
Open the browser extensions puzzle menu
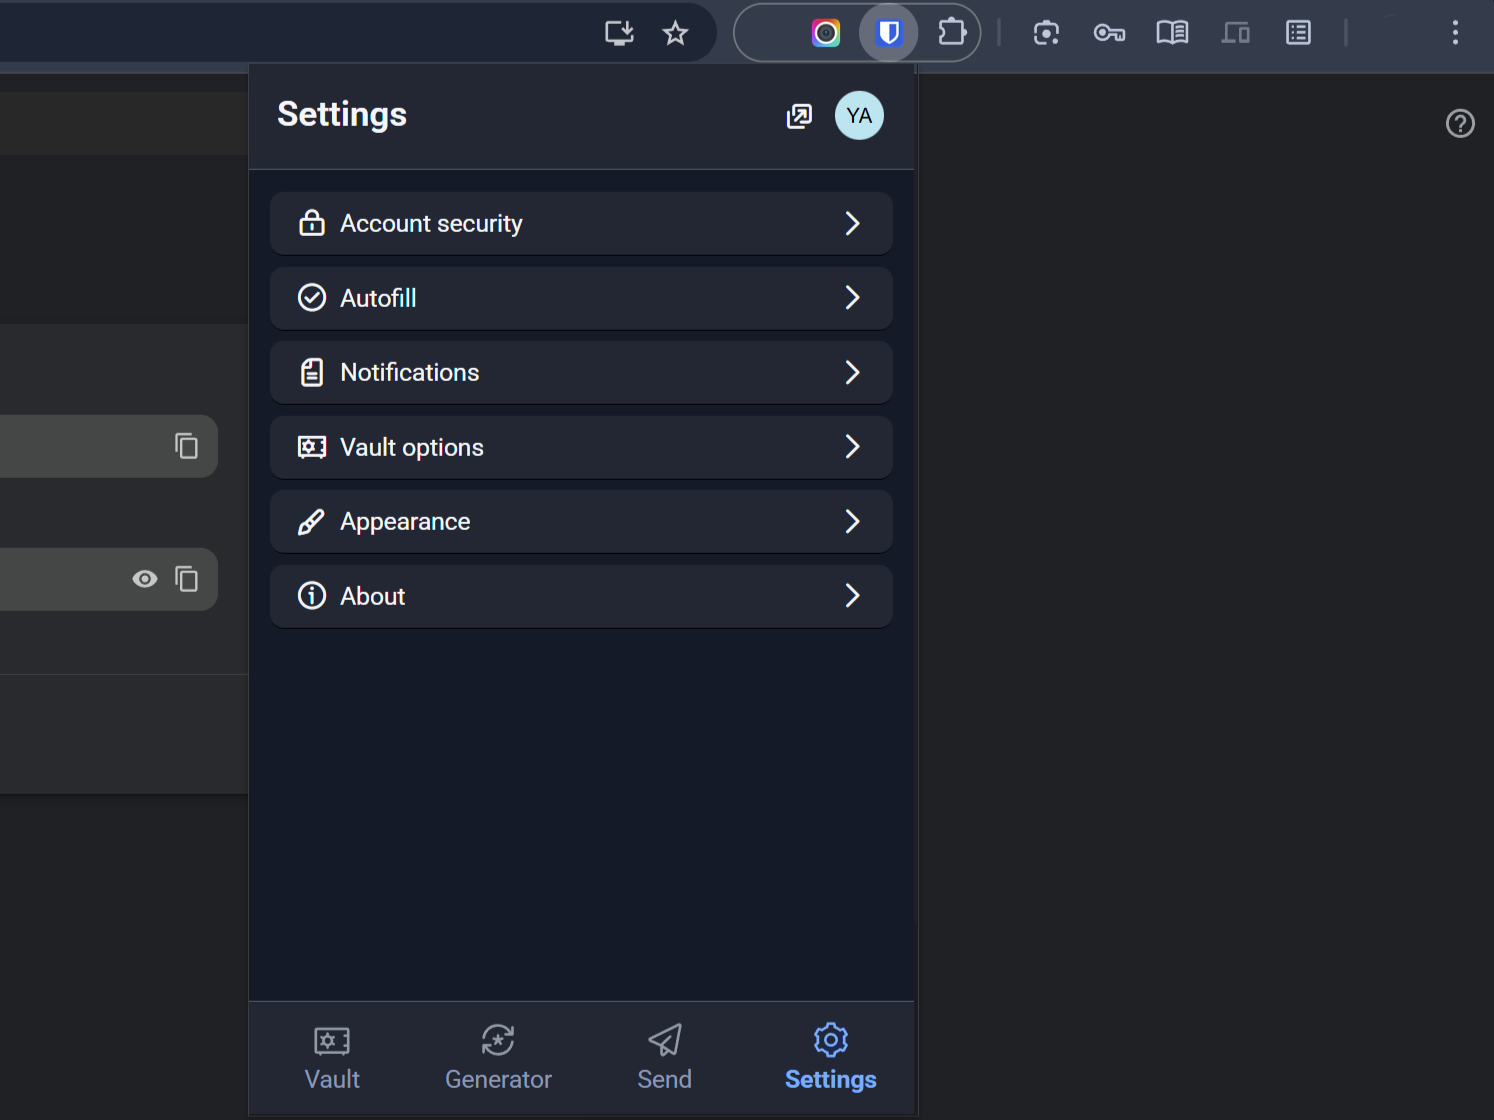(x=952, y=33)
